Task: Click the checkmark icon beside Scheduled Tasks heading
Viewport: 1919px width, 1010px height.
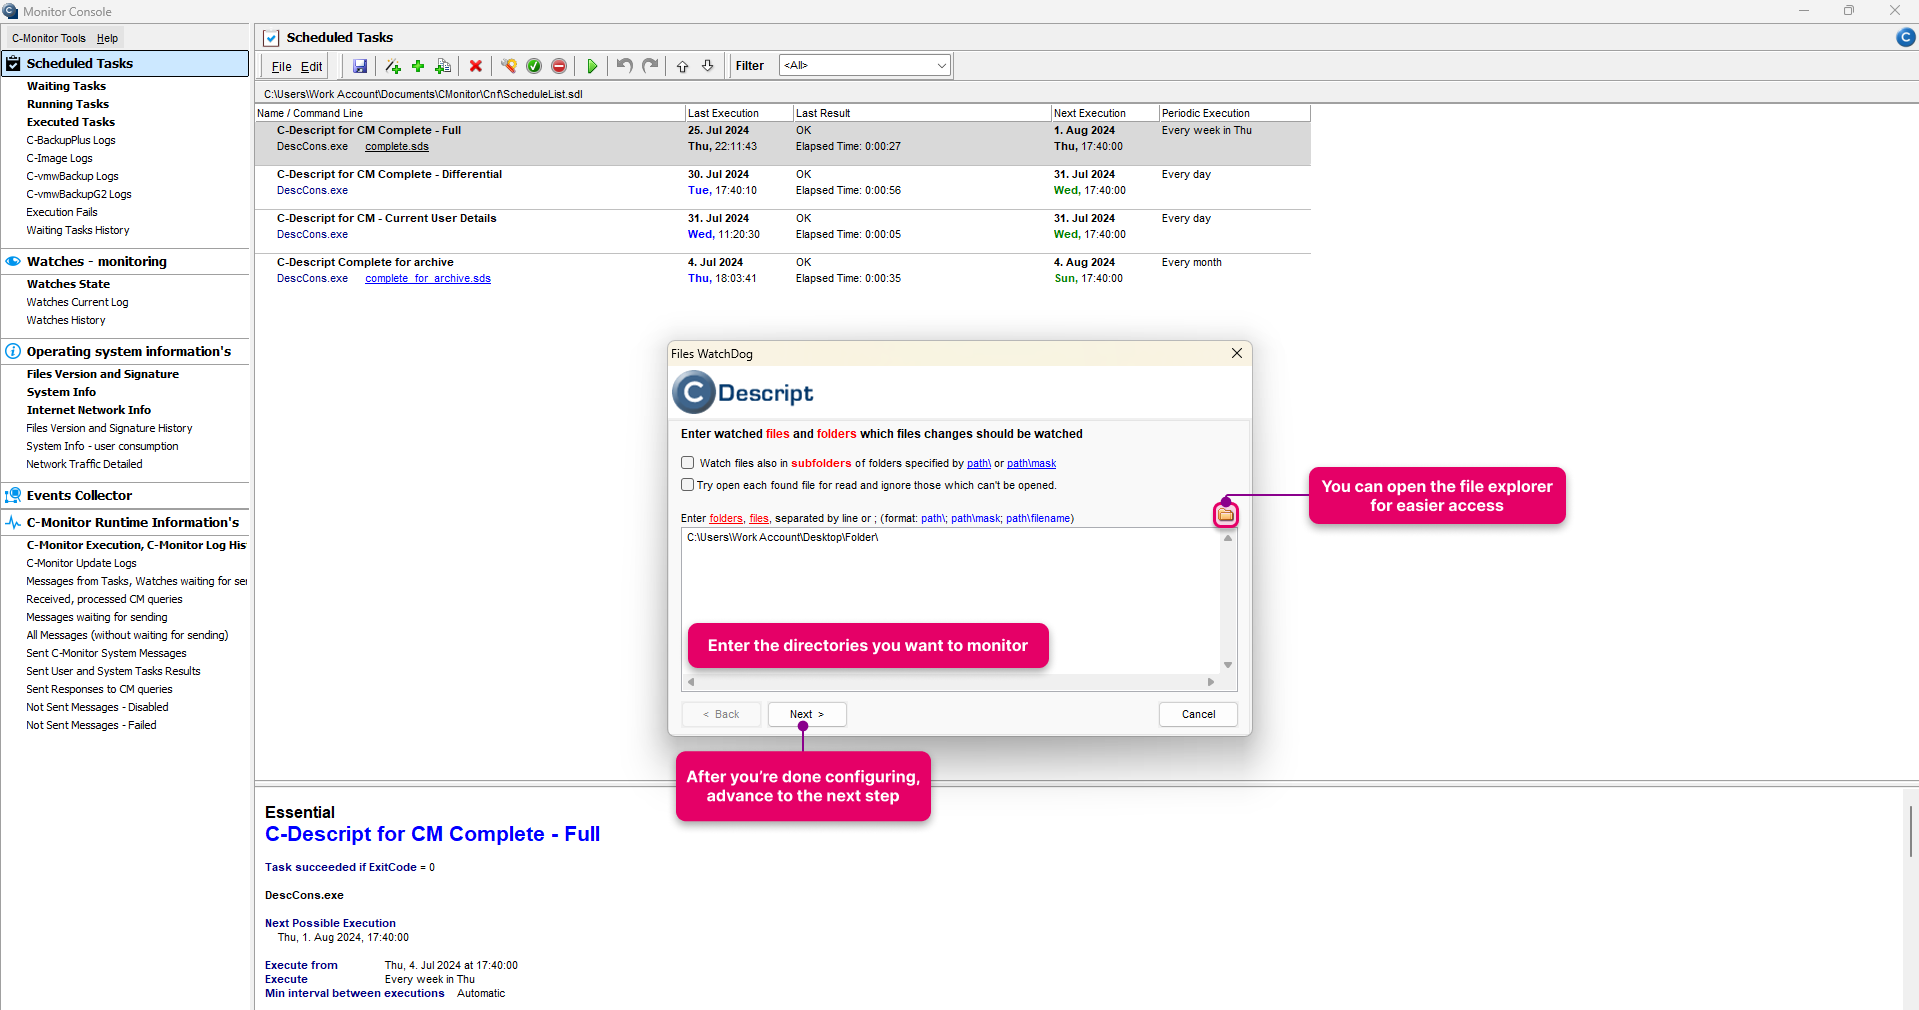Action: [x=271, y=38]
